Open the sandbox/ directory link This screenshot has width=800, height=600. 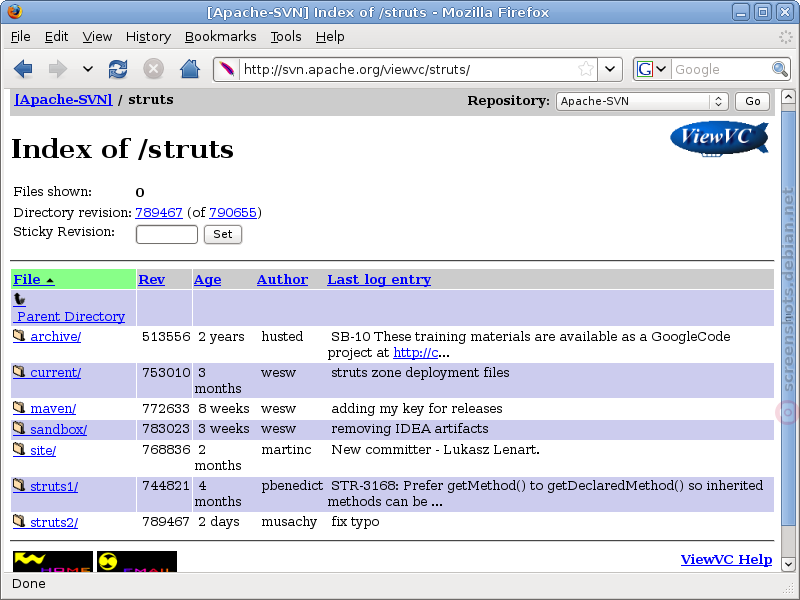tap(59, 429)
